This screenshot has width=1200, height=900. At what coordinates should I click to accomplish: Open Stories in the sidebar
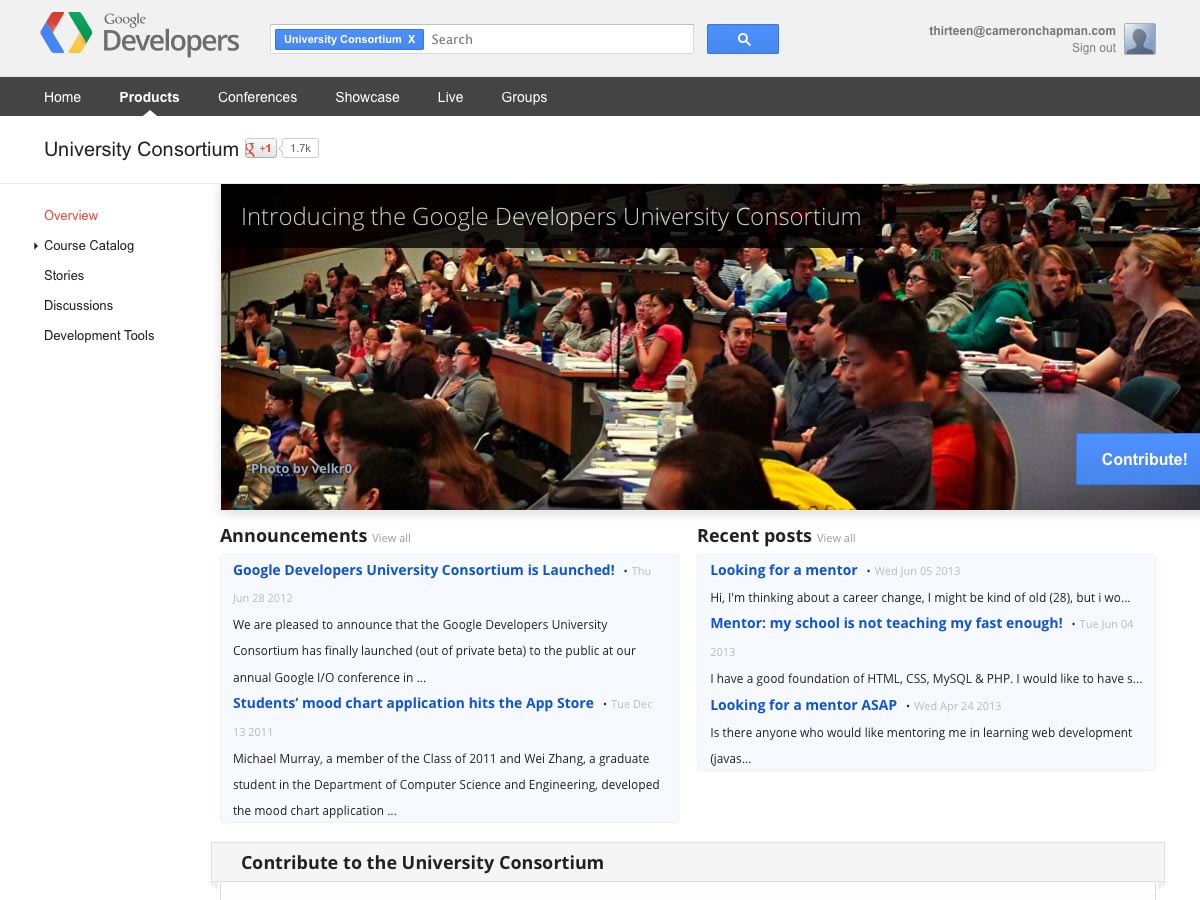[64, 276]
